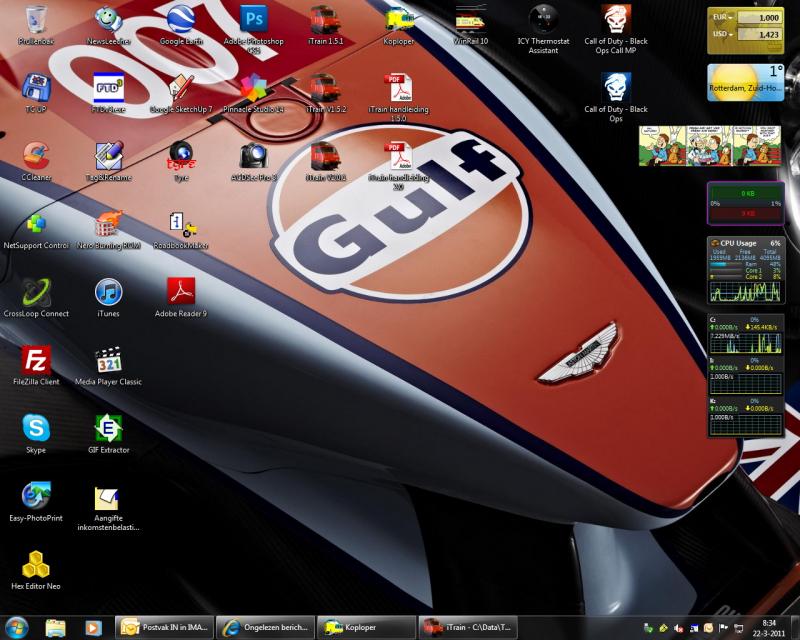The height and width of the screenshot is (640, 800).
Task: Open Nero Burning ROM
Action: [x=108, y=229]
